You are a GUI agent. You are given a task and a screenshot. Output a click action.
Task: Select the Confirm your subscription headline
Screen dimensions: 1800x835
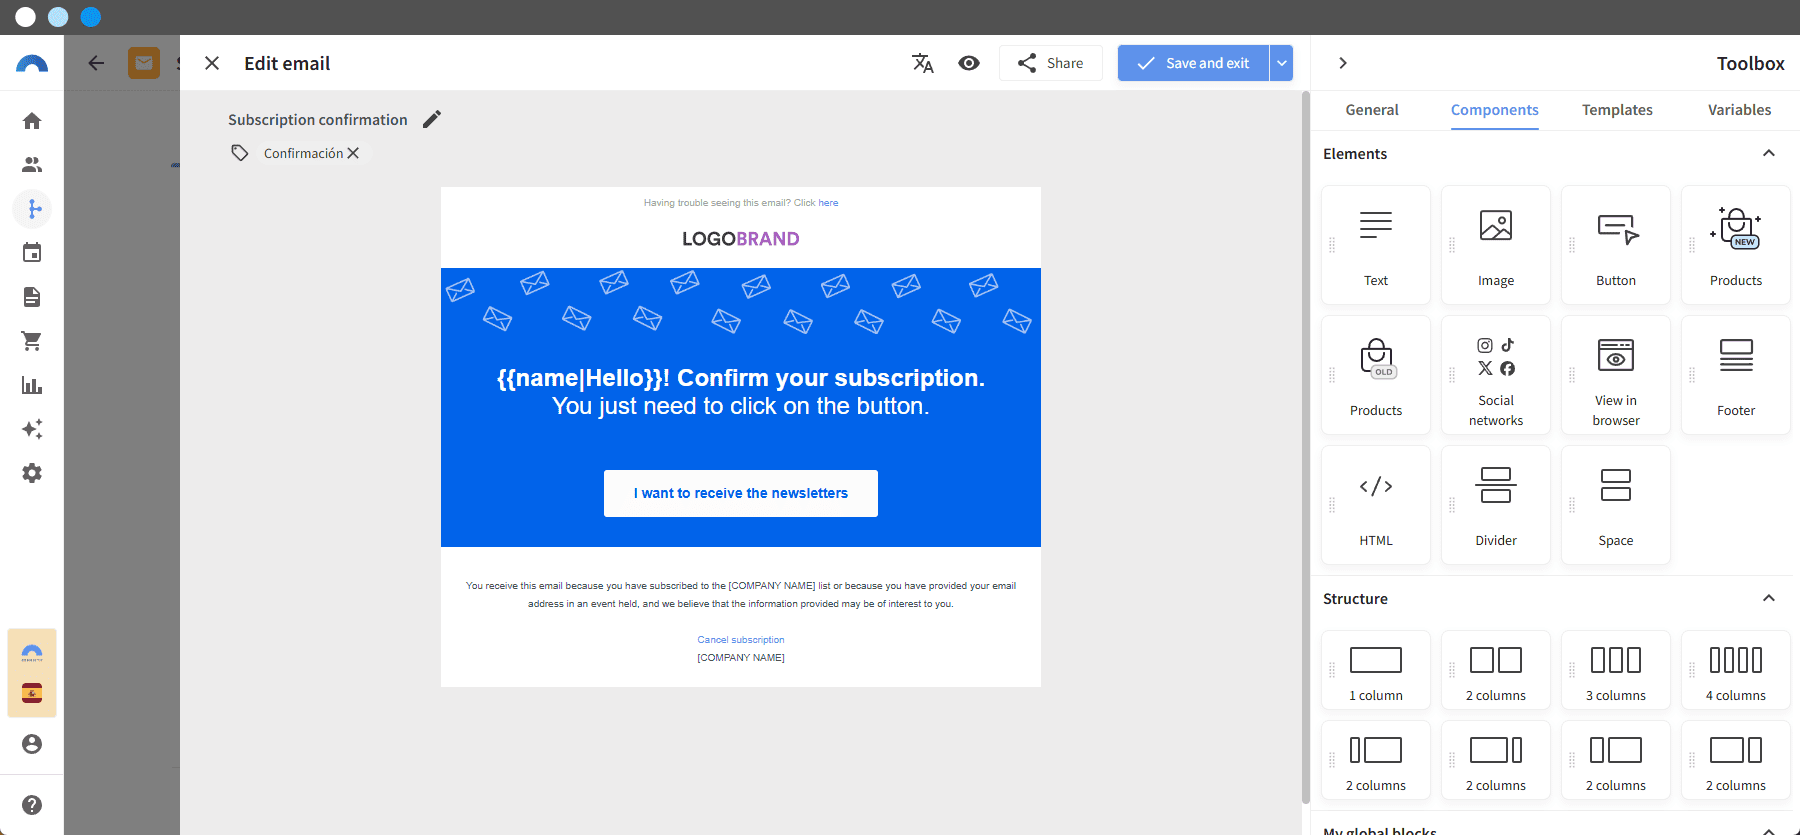(741, 378)
